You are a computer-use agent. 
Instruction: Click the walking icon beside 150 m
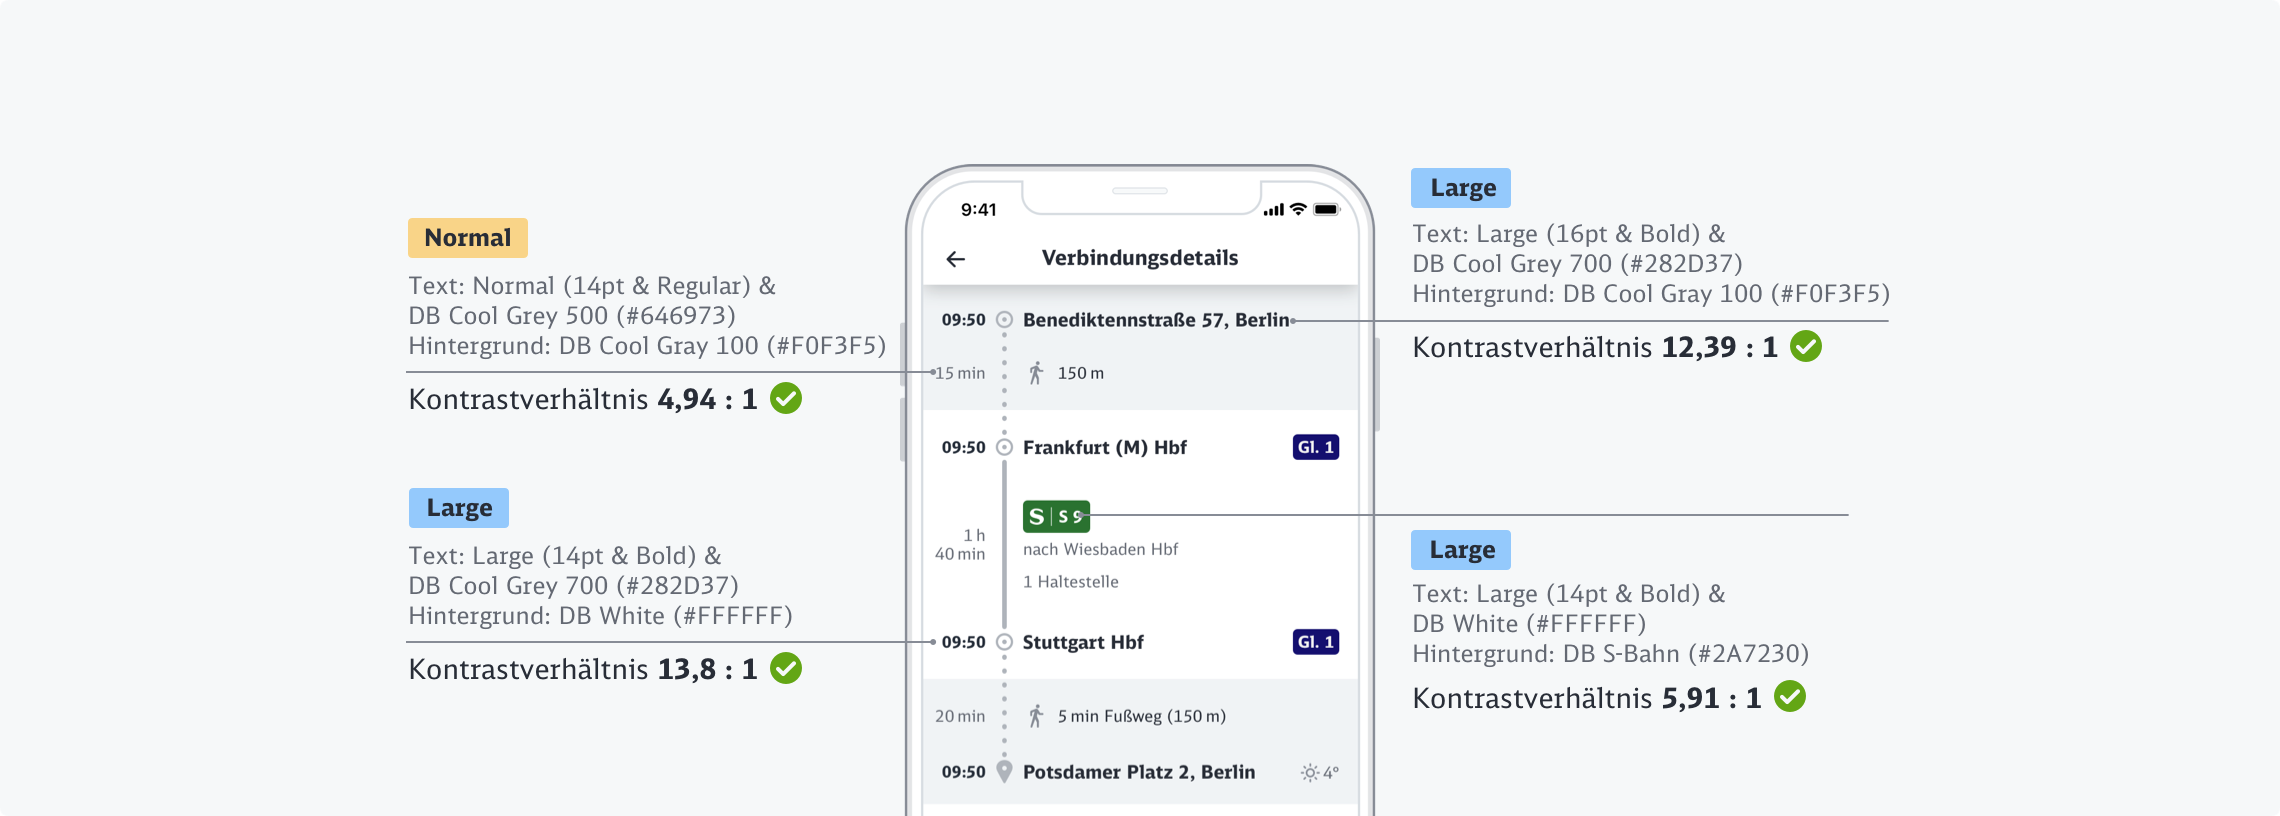1036,373
